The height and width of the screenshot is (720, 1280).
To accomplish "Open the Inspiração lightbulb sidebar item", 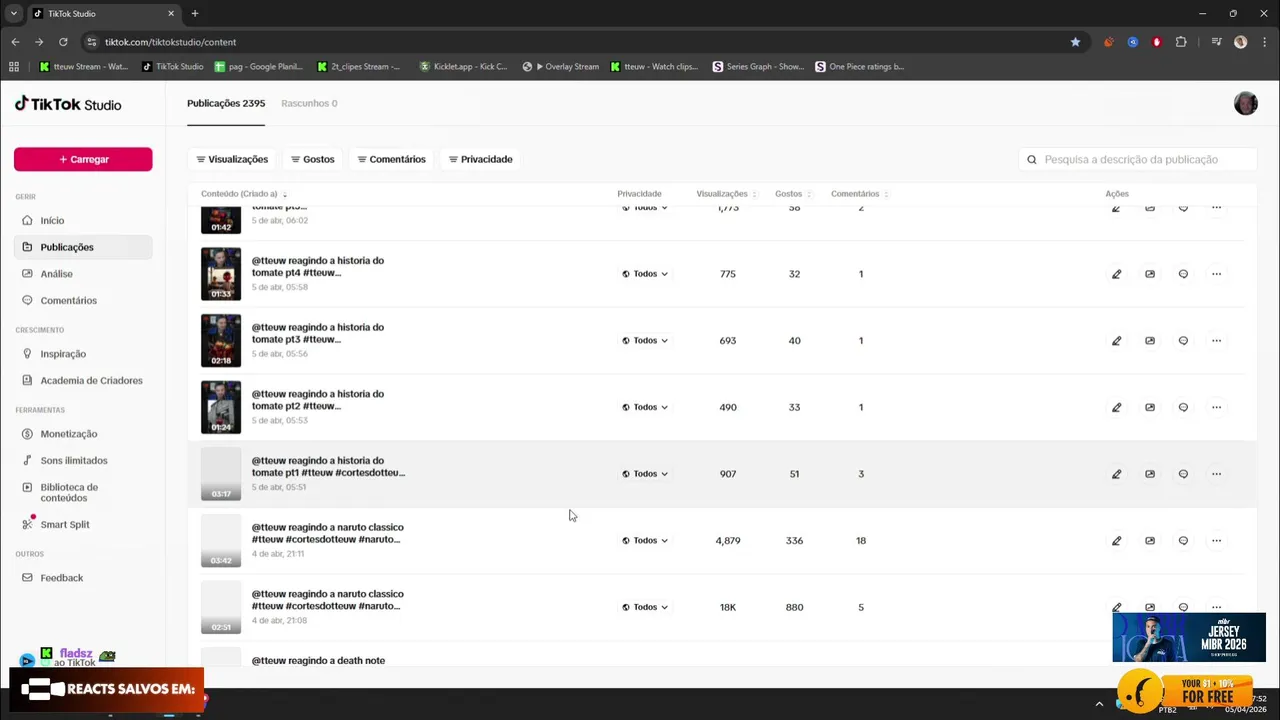I will pos(62,354).
